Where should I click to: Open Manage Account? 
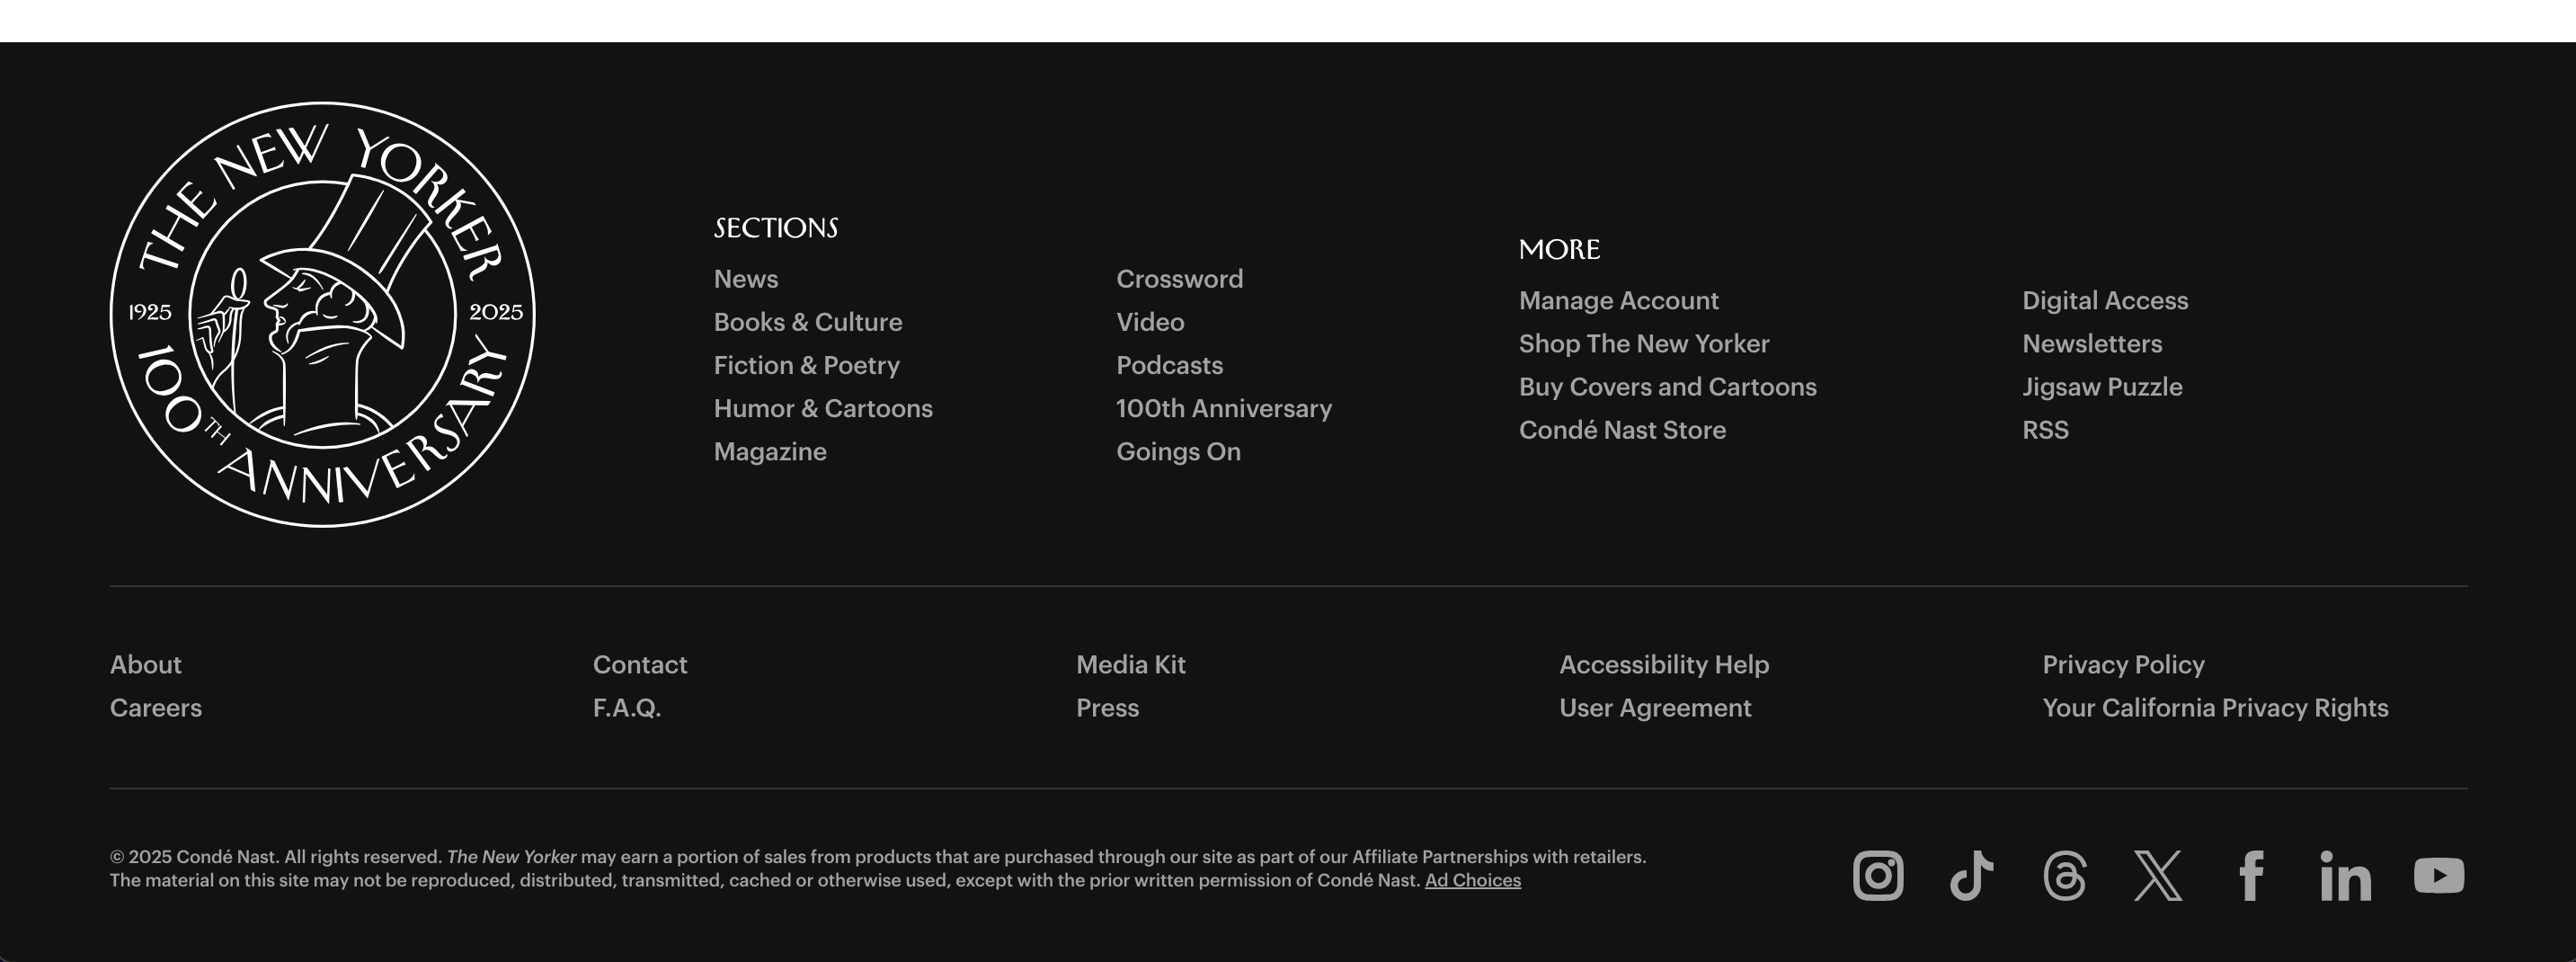pyautogui.click(x=1618, y=300)
